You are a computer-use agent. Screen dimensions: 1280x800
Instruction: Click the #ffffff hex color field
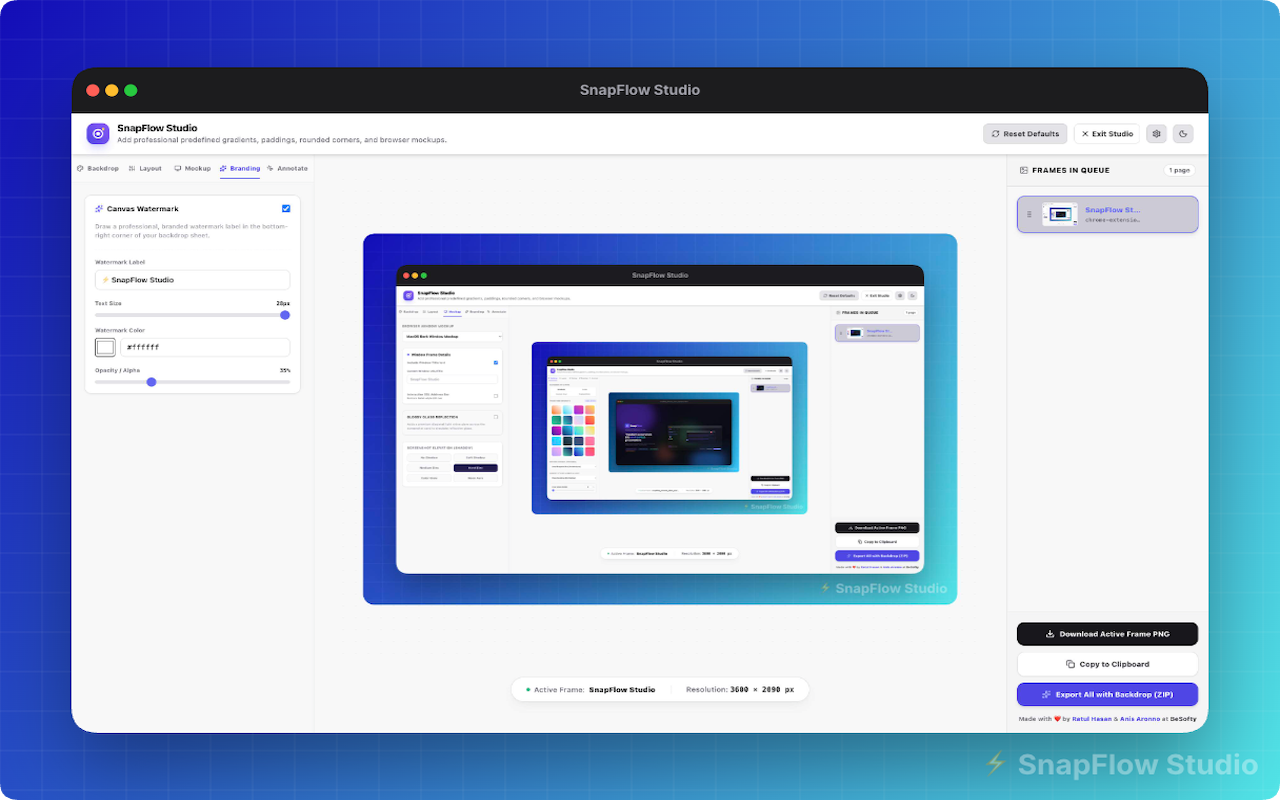205,347
